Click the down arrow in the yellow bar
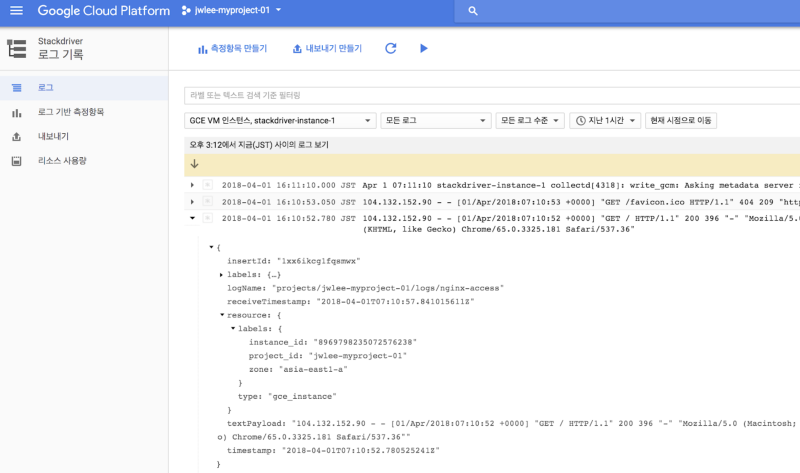 194,164
